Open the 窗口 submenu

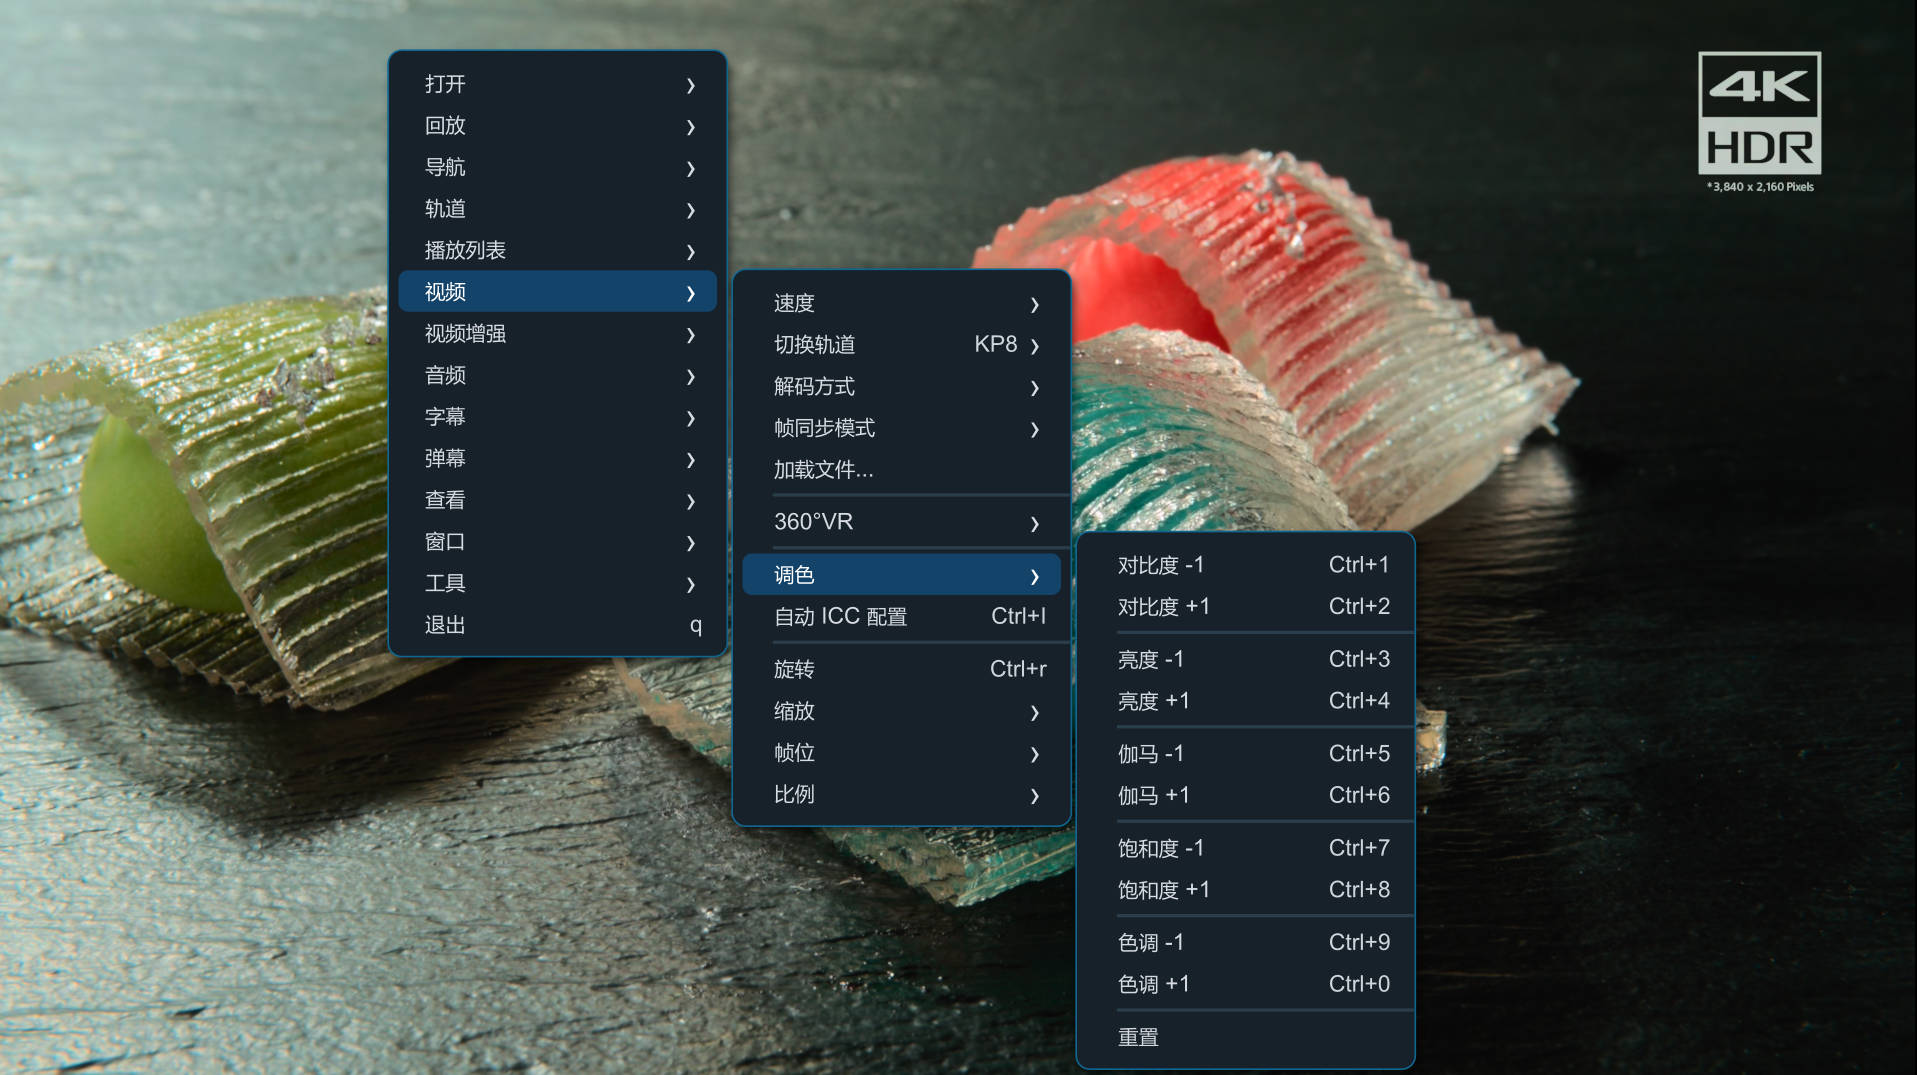pyautogui.click(x=557, y=542)
